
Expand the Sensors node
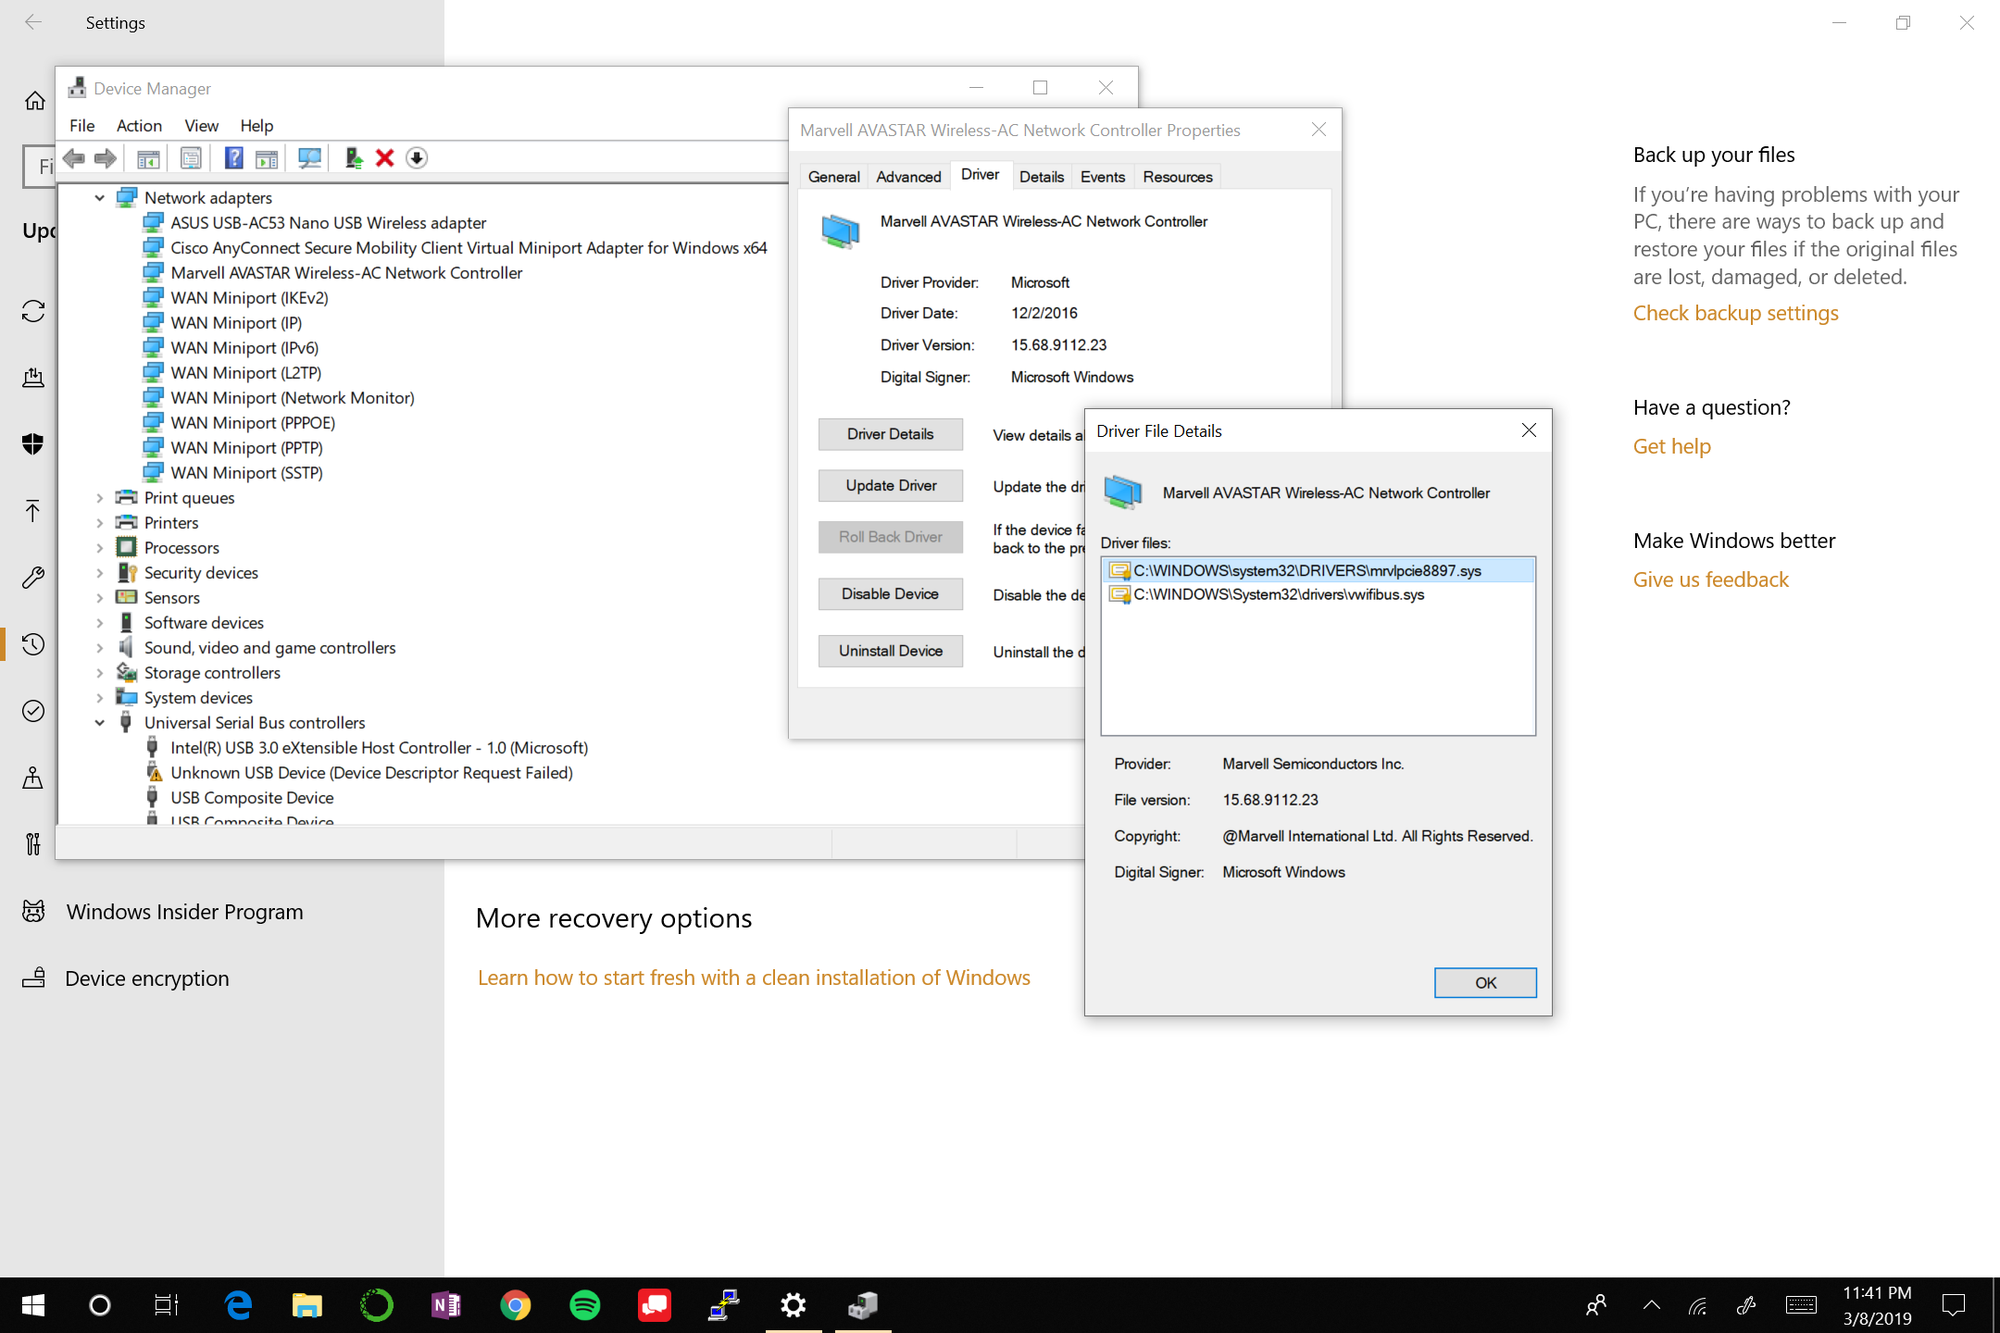(x=100, y=598)
